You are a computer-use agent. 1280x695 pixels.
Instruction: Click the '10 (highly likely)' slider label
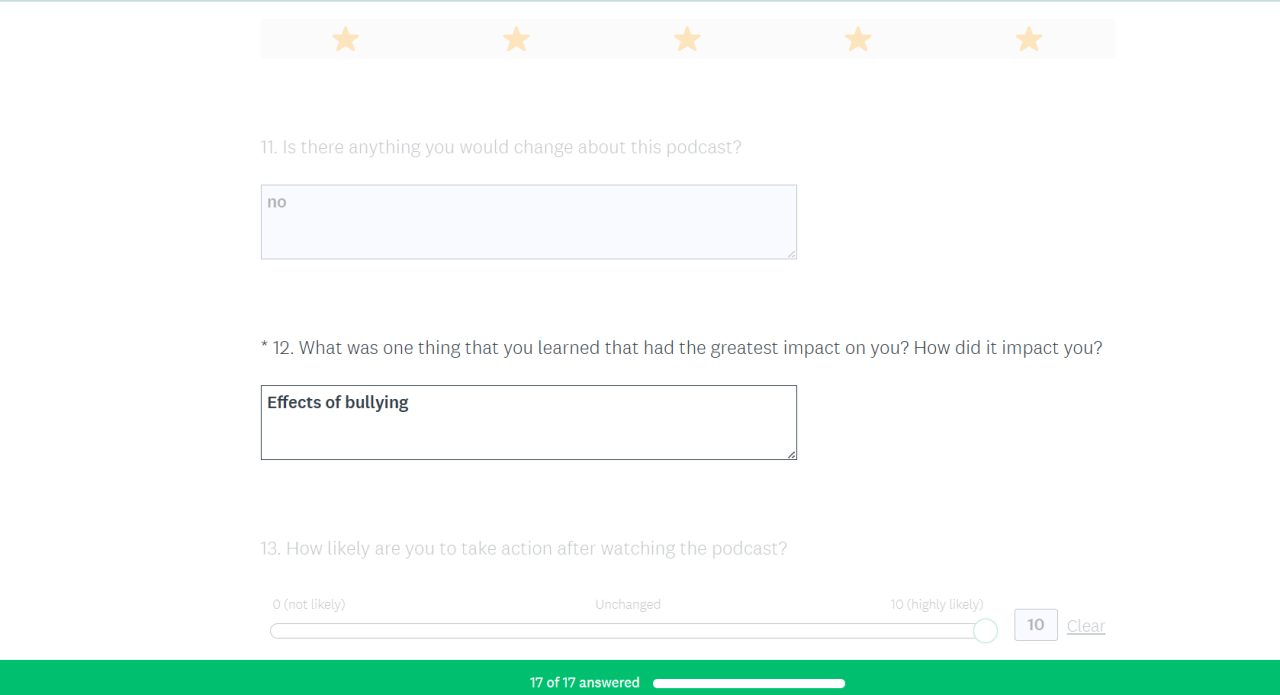(937, 604)
